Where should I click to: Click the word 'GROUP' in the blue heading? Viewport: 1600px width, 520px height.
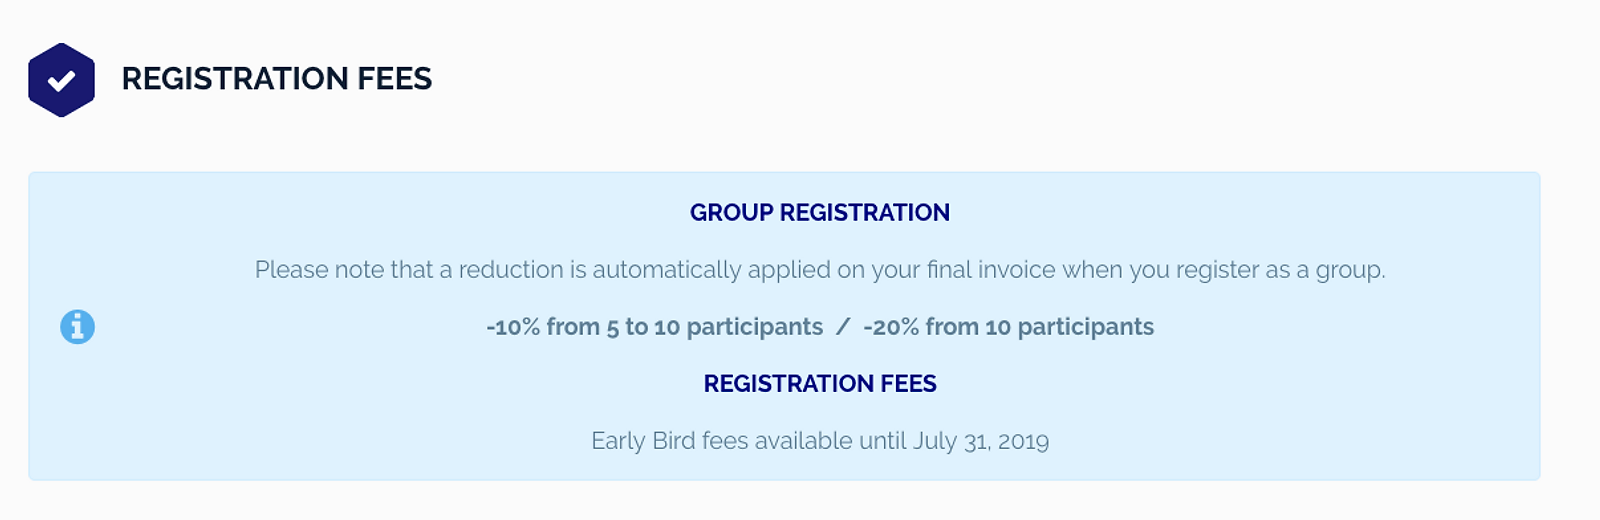[x=732, y=213]
